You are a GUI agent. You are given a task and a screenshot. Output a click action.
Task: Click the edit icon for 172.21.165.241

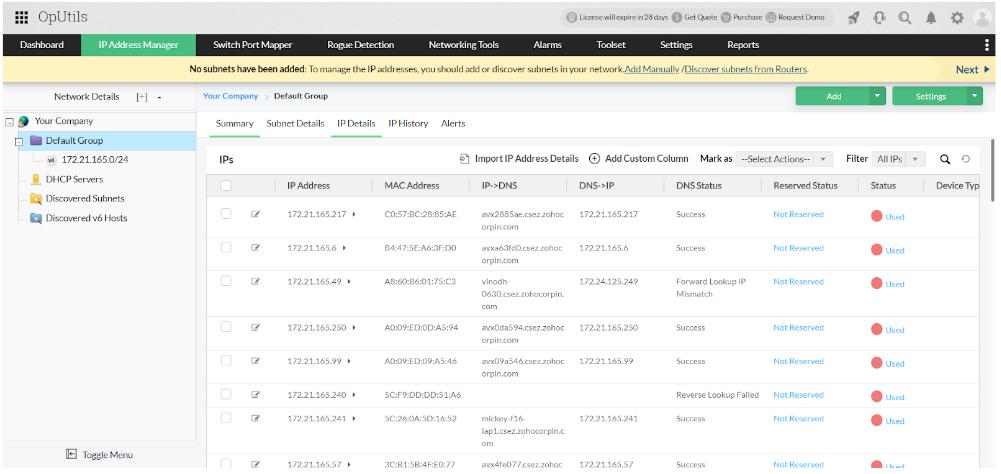(x=255, y=418)
